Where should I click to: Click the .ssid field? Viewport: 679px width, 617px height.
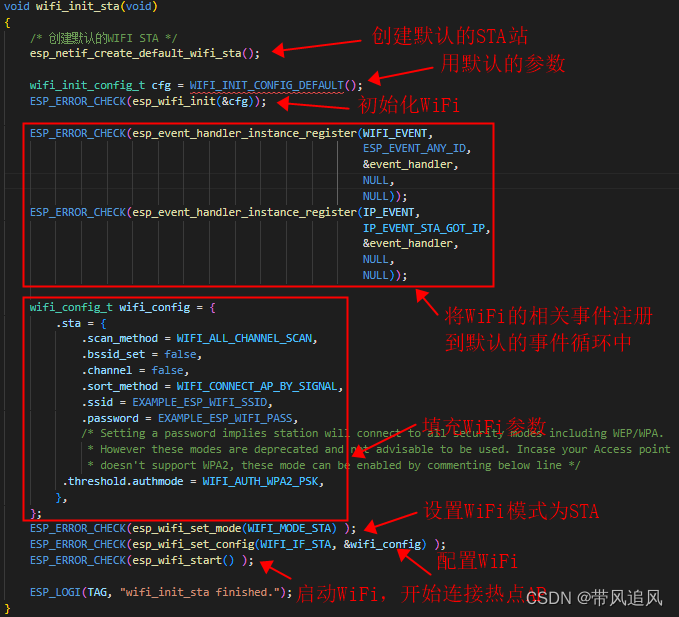97,403
